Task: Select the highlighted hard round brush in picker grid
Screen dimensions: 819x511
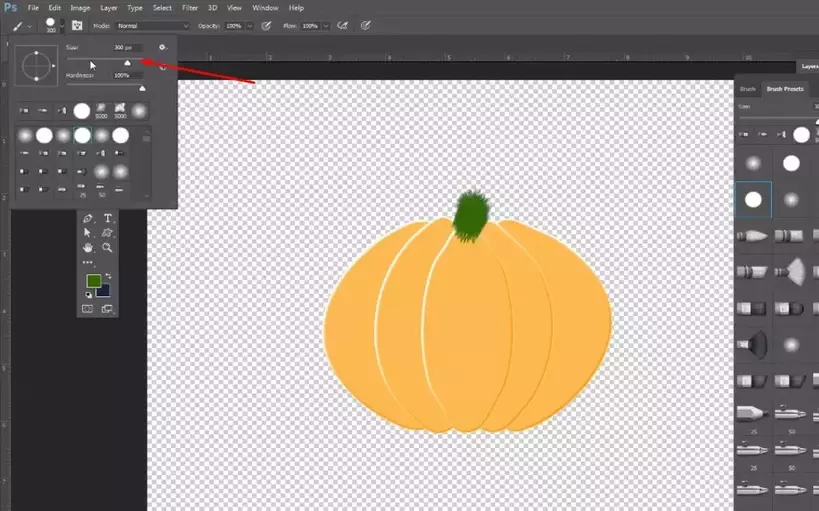Action: coord(82,135)
